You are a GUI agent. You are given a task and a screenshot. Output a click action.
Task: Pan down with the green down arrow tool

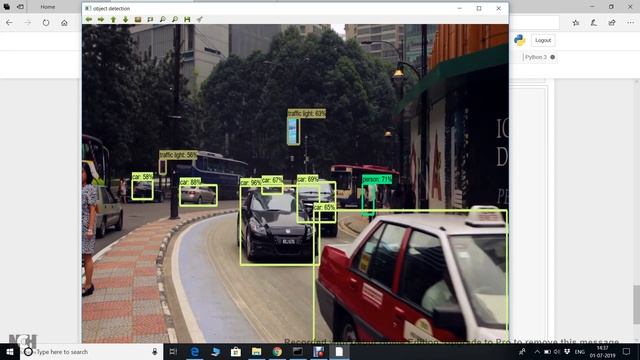pos(126,19)
